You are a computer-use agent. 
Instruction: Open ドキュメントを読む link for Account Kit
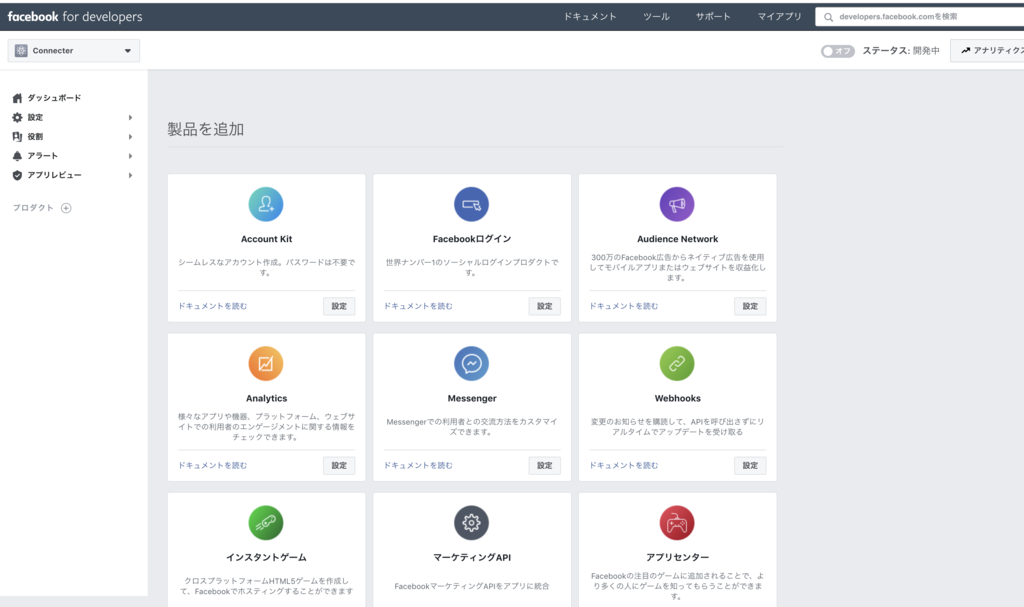coord(213,306)
